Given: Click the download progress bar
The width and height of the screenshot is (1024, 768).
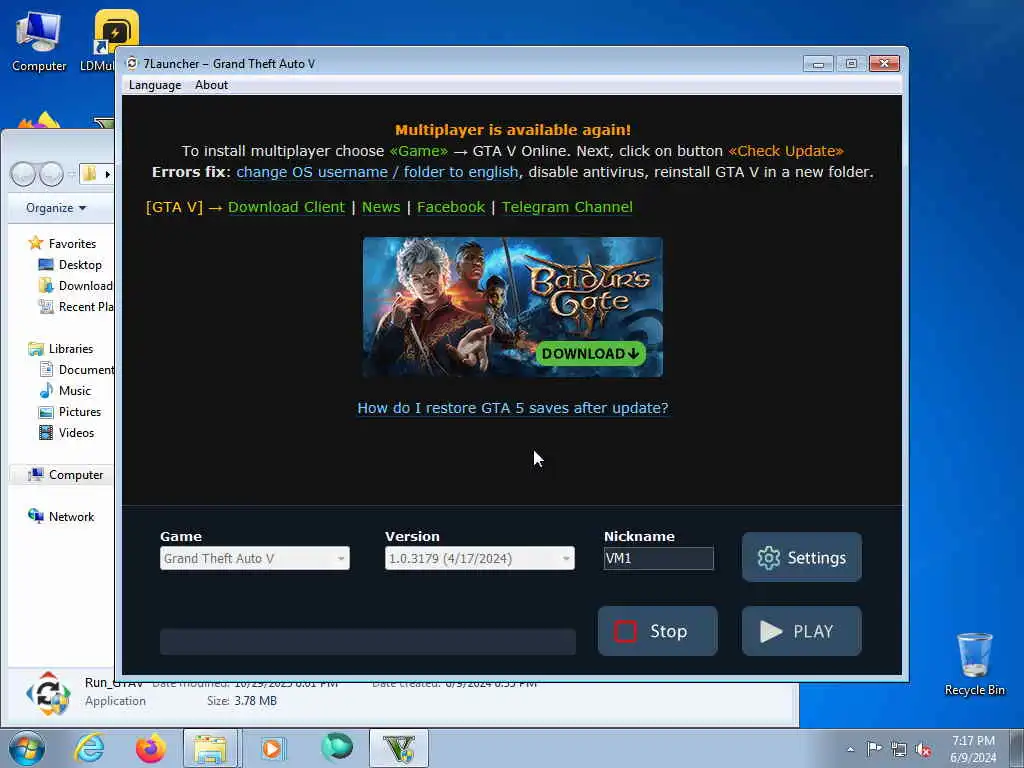Looking at the screenshot, I should [368, 641].
